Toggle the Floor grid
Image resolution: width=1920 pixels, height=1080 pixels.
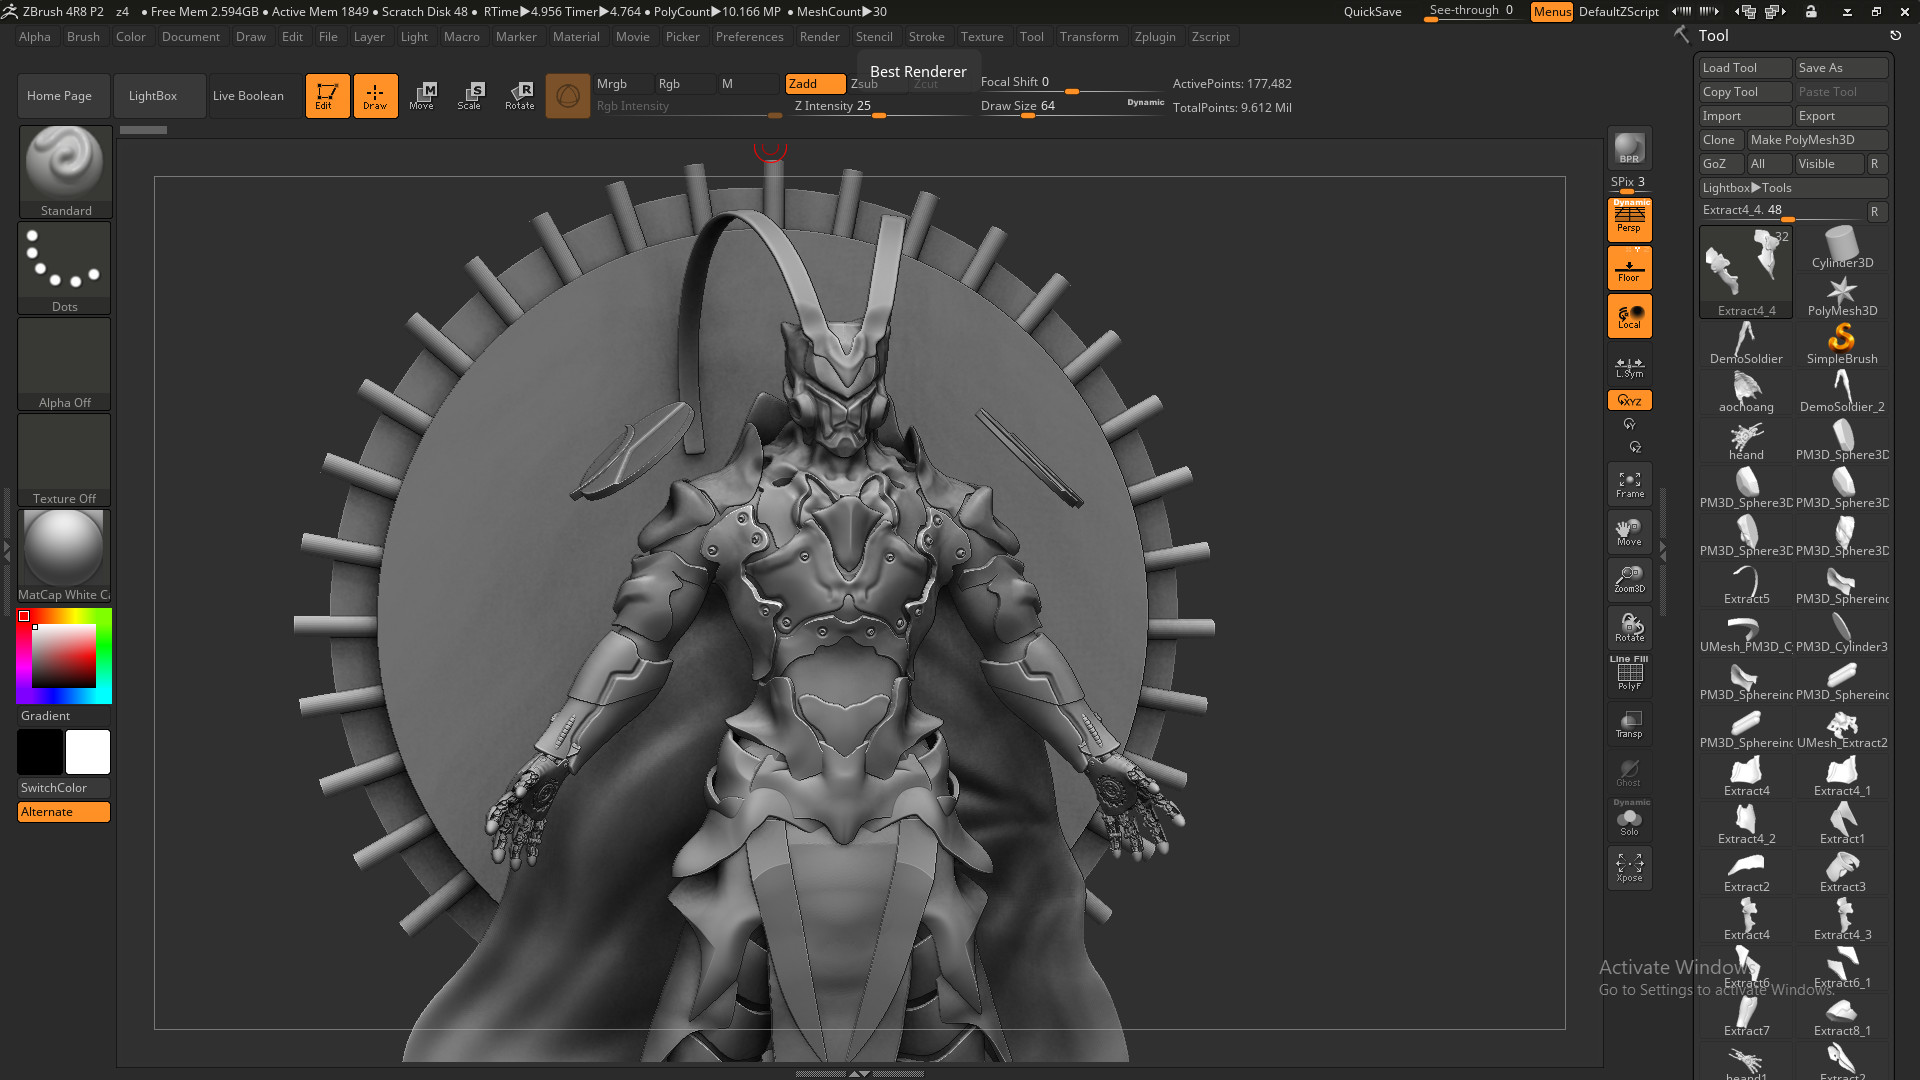(1629, 268)
